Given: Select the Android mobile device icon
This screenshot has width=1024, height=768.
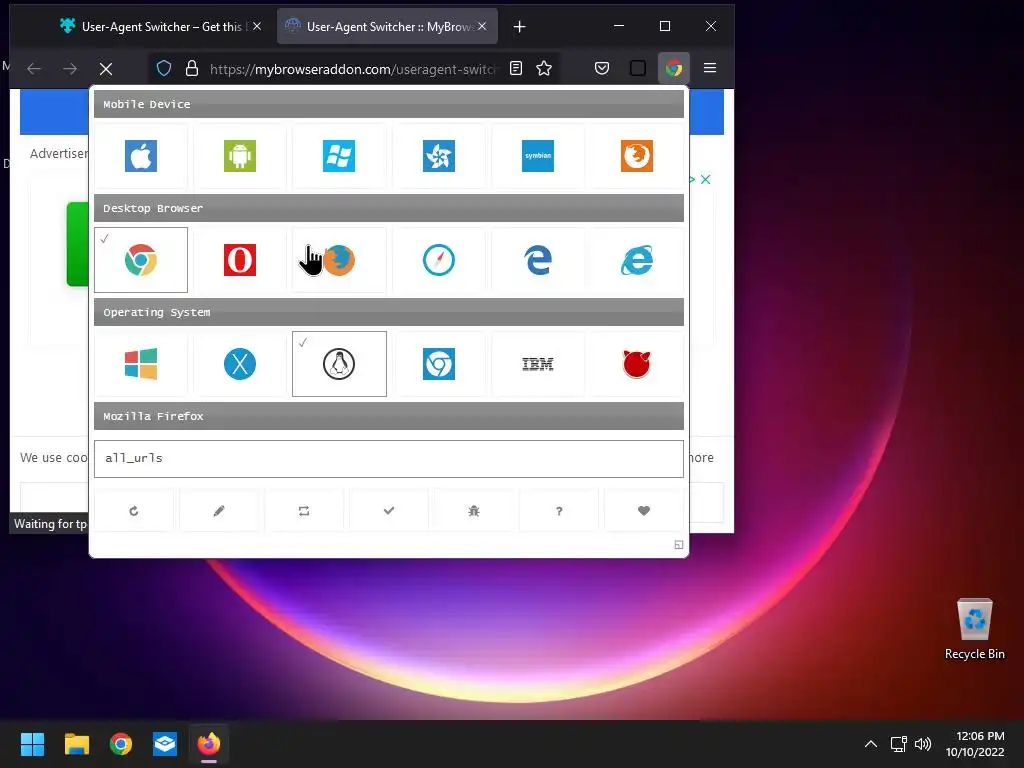Looking at the screenshot, I should (x=240, y=156).
